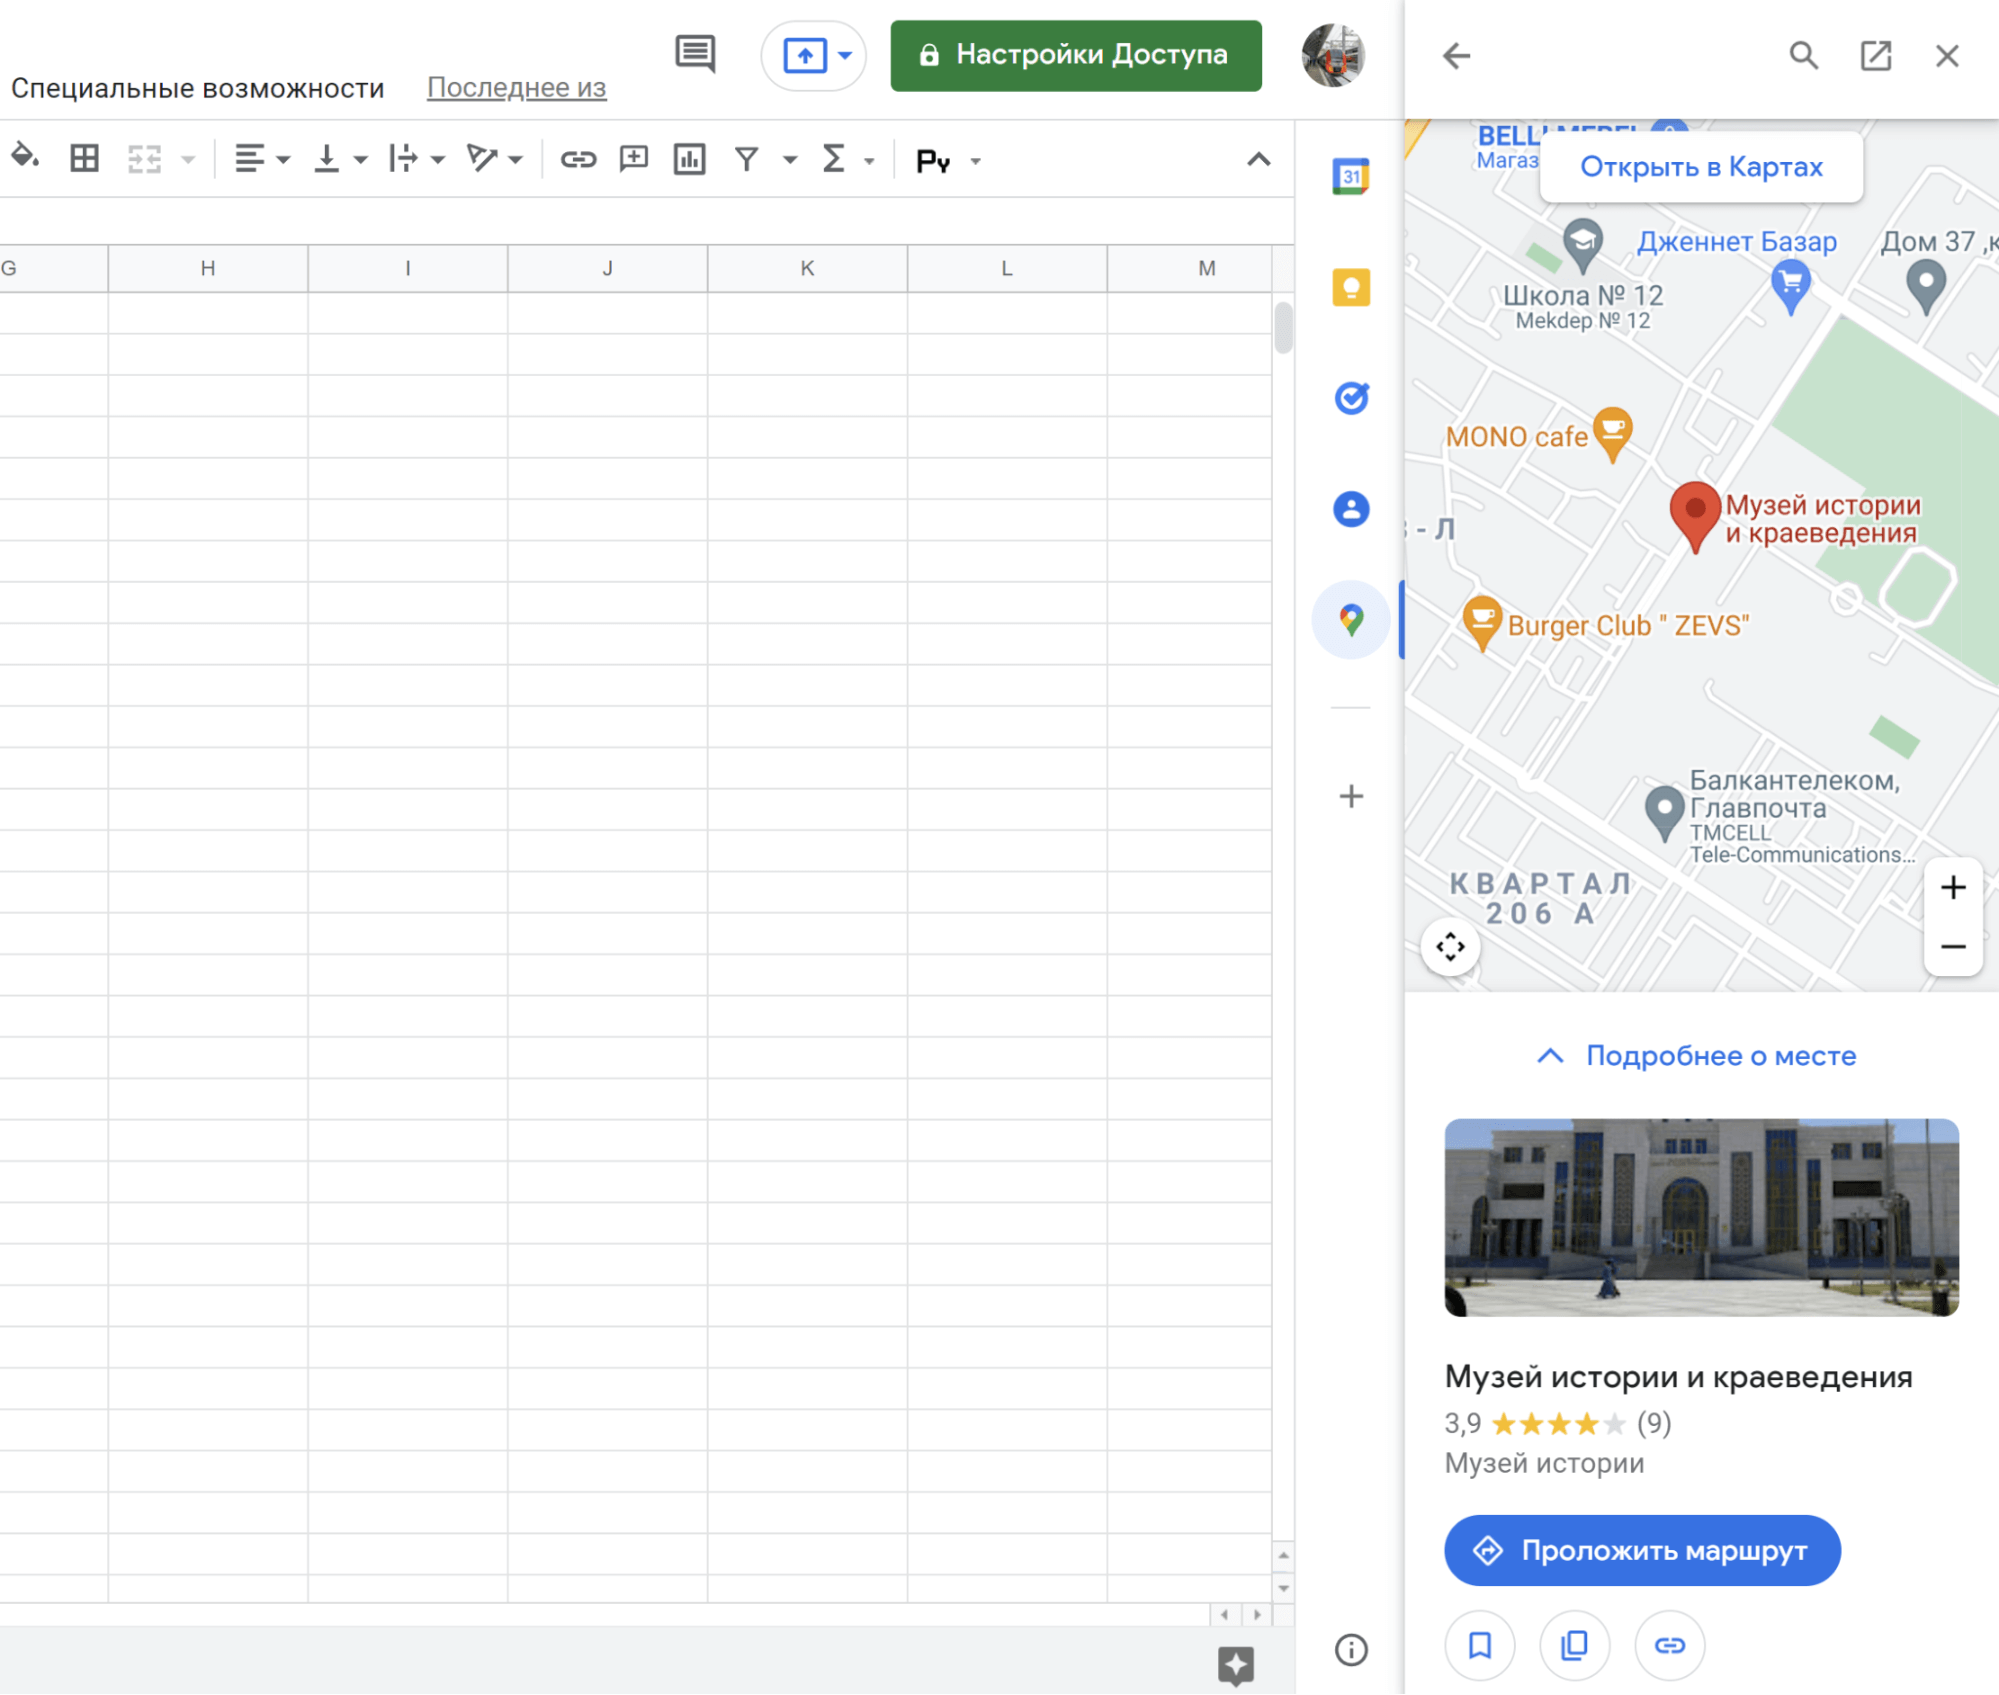Click Проложить маршрут directions button
This screenshot has width=1999, height=1695.
click(x=1642, y=1551)
